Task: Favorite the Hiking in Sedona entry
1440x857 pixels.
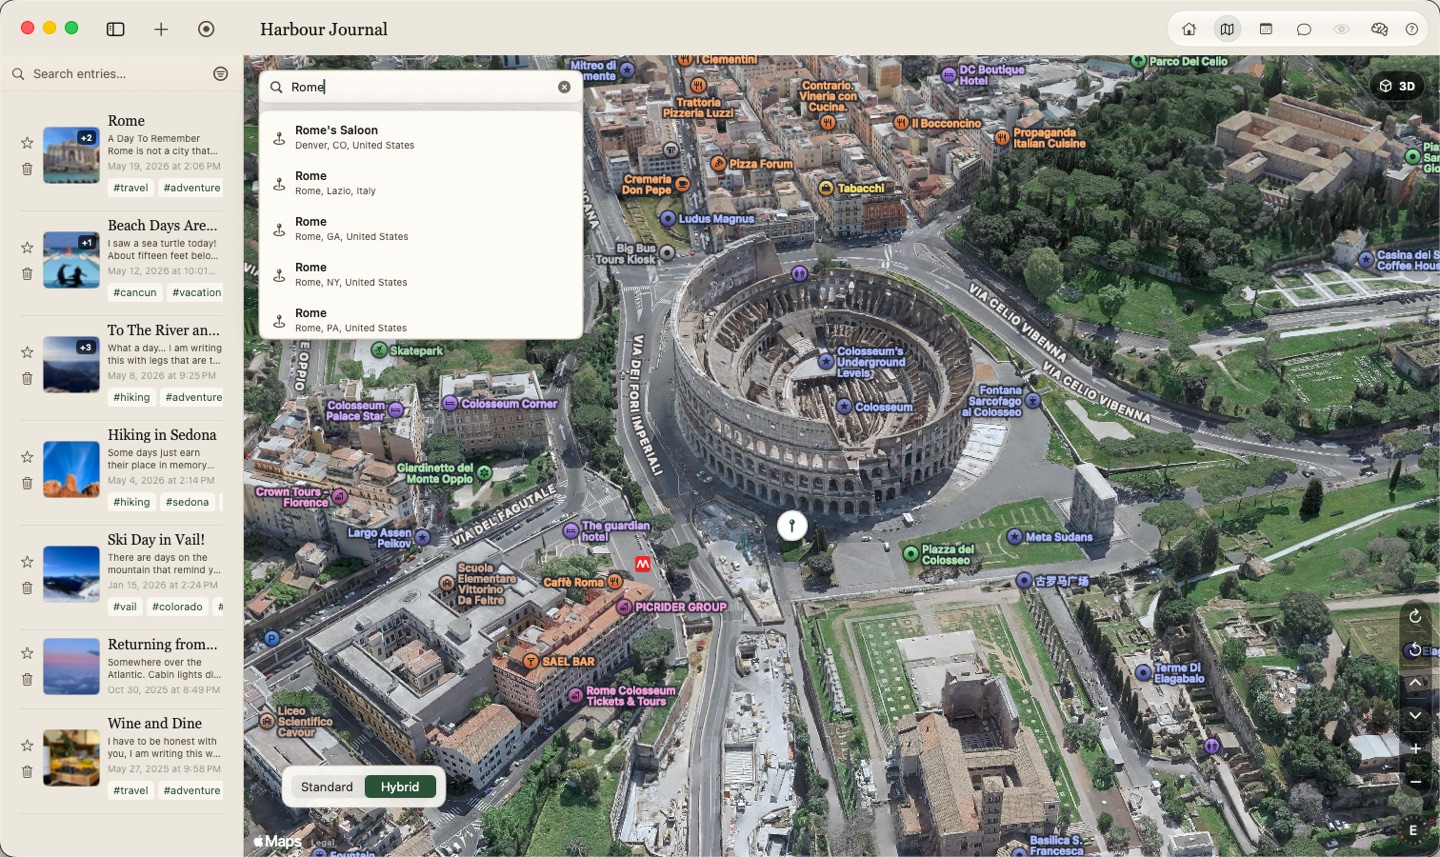Action: (27, 457)
